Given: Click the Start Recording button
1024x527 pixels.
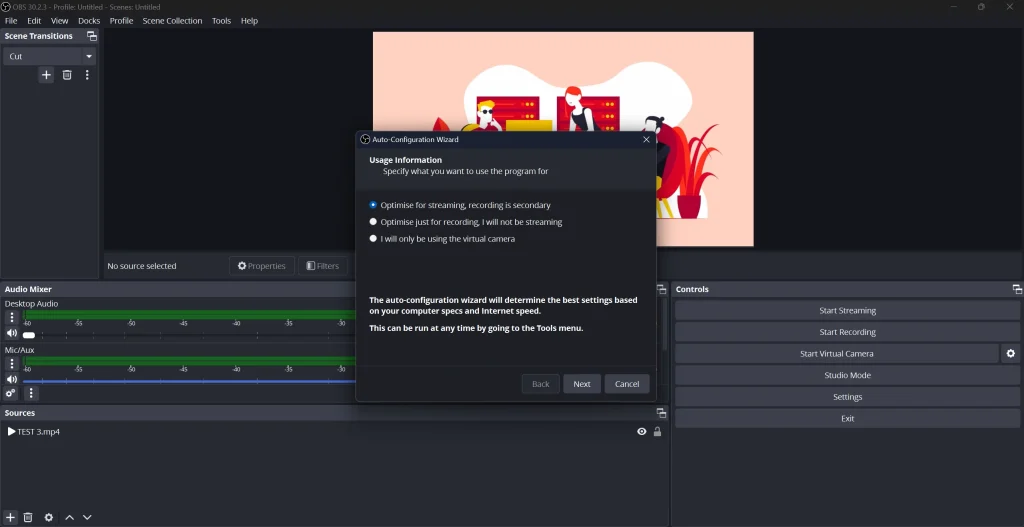Looking at the screenshot, I should pyautogui.click(x=848, y=332).
